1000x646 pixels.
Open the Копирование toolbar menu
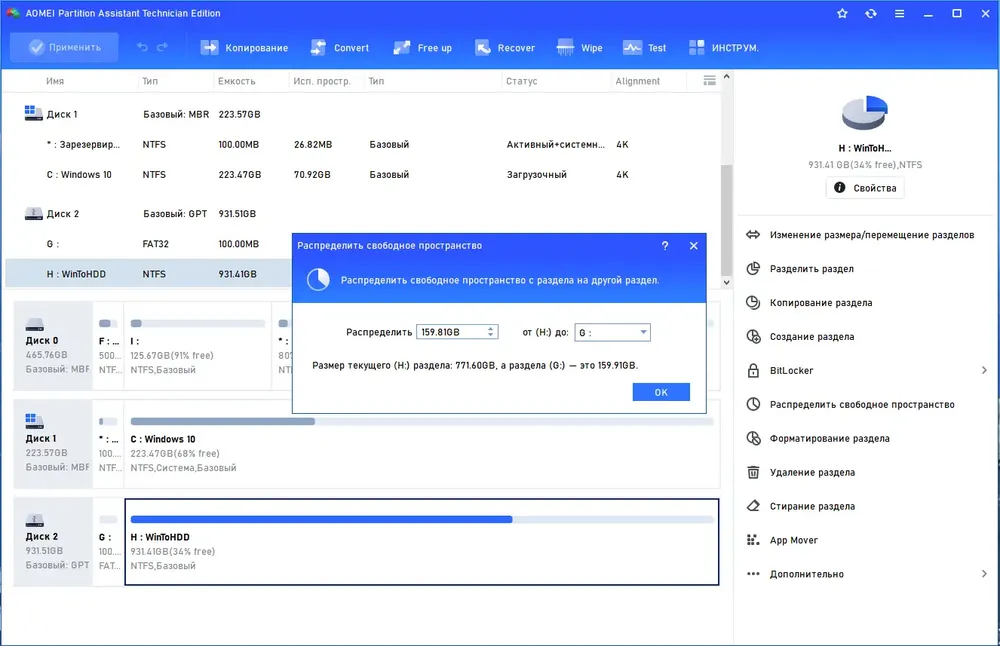pyautogui.click(x=244, y=48)
